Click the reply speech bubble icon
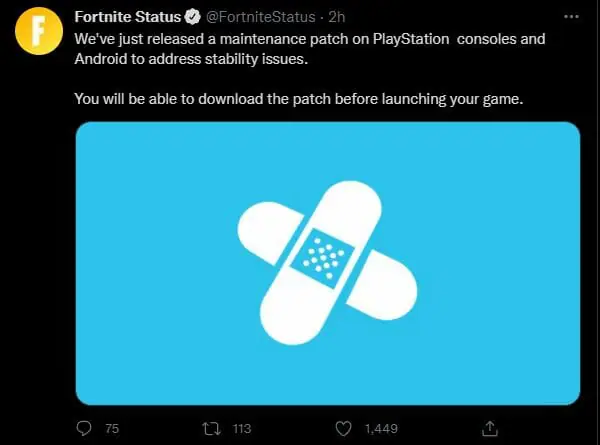600x445 pixels. tap(84, 428)
